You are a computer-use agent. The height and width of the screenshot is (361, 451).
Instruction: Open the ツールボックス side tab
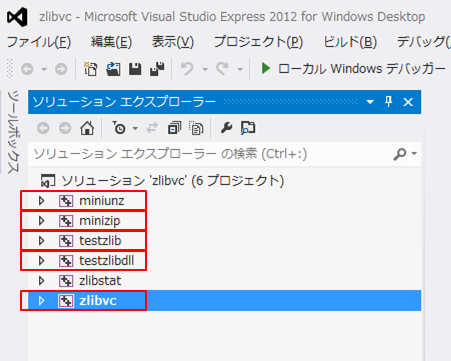[13, 132]
